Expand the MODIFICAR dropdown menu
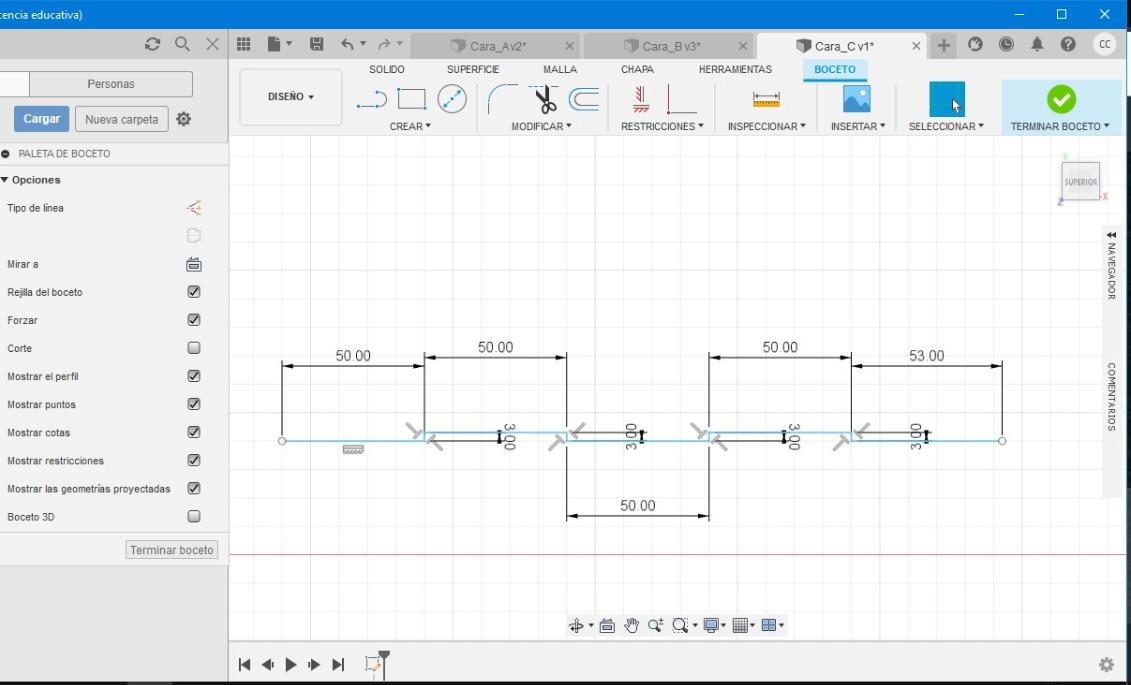The width and height of the screenshot is (1131, 685). coord(541,126)
